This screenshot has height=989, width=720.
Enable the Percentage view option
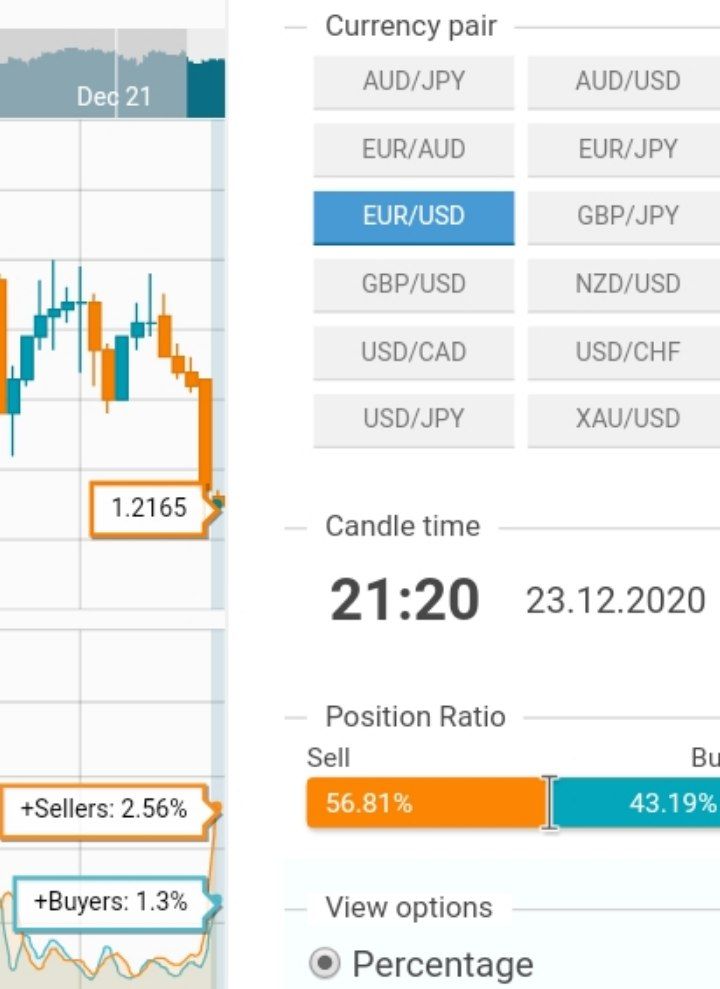(x=324, y=965)
